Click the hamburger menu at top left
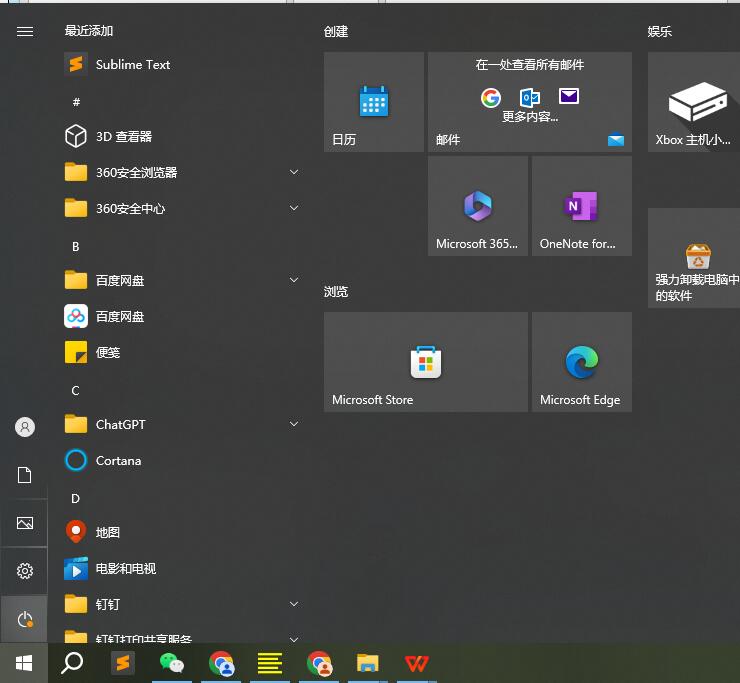Viewport: 740px width, 683px height. 25,32
